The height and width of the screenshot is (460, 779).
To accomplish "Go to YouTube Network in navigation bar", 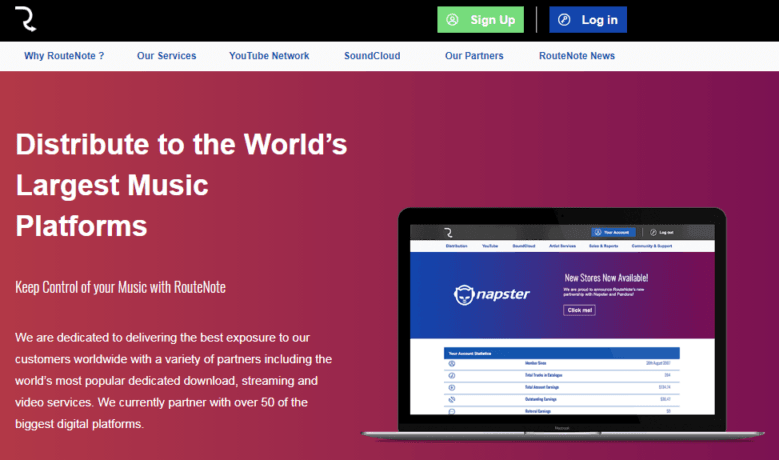I will [269, 56].
